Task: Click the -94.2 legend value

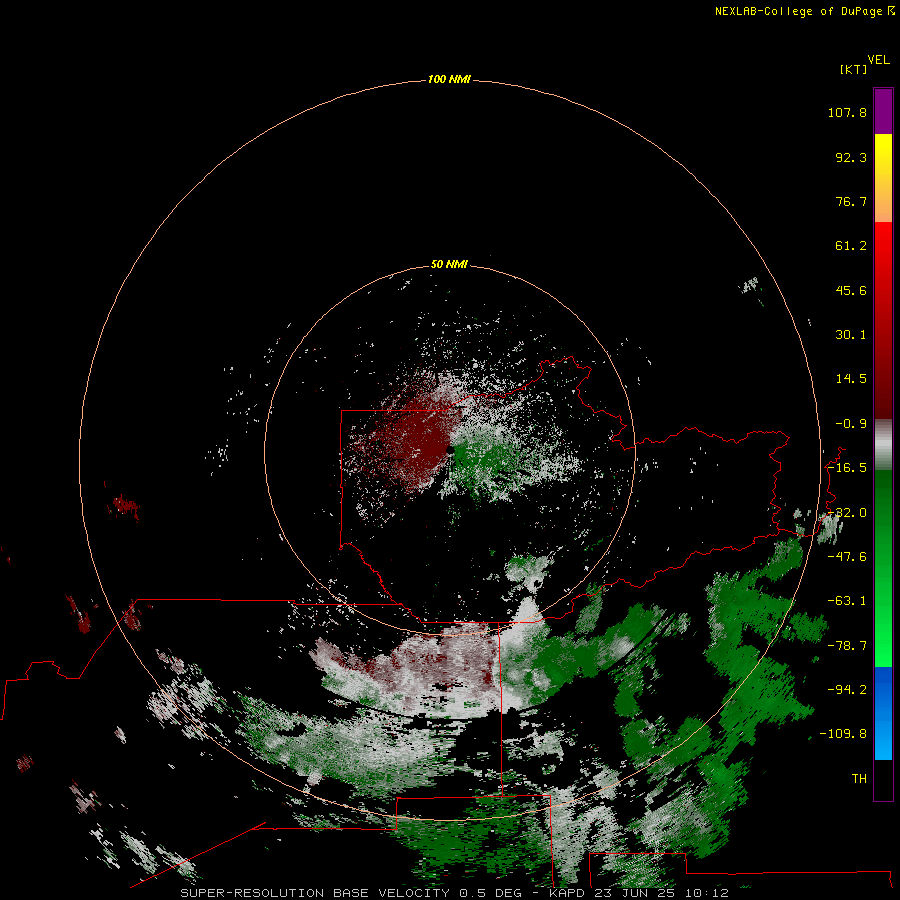Action: click(x=847, y=689)
